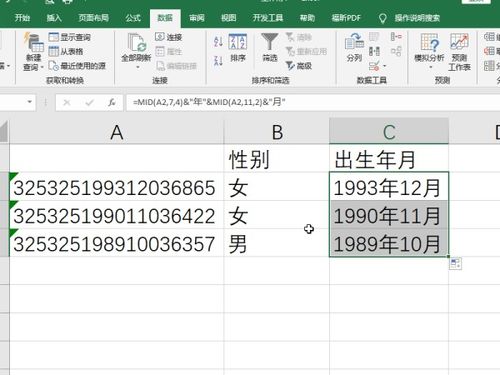Viewport: 500px width, 375px height.
Task: Click the 全部刷新 (Refresh All) icon
Action: point(136,43)
